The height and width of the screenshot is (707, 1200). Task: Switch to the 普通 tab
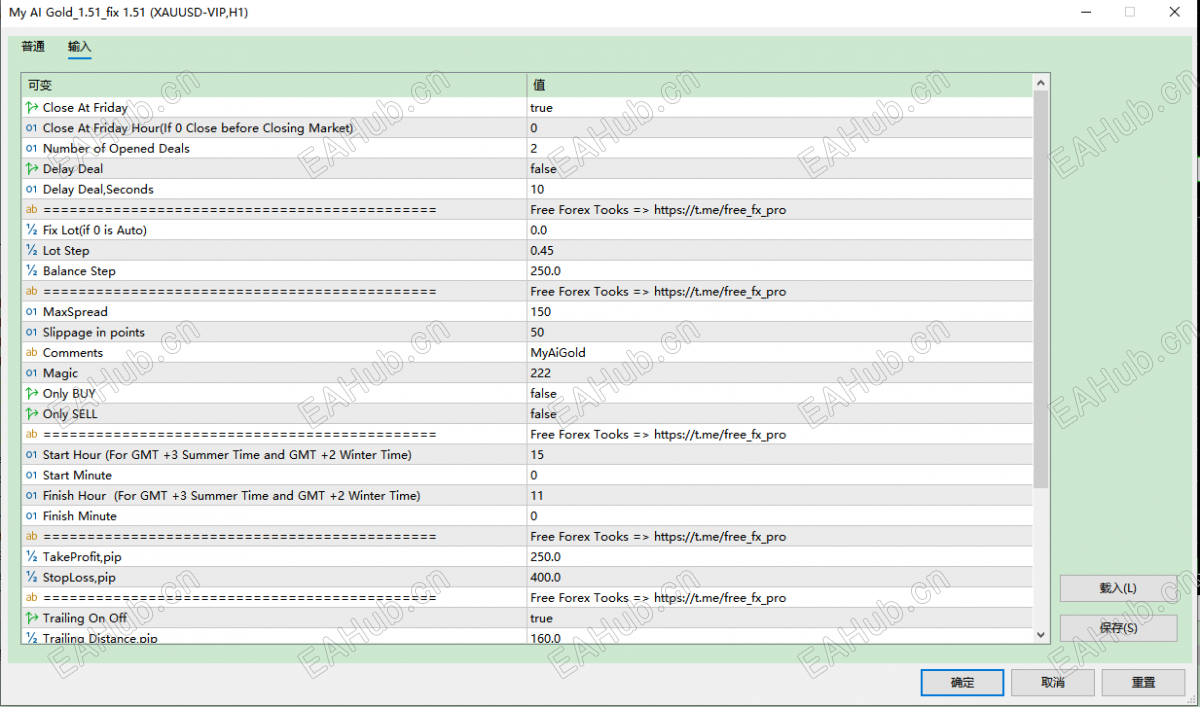[x=33, y=47]
